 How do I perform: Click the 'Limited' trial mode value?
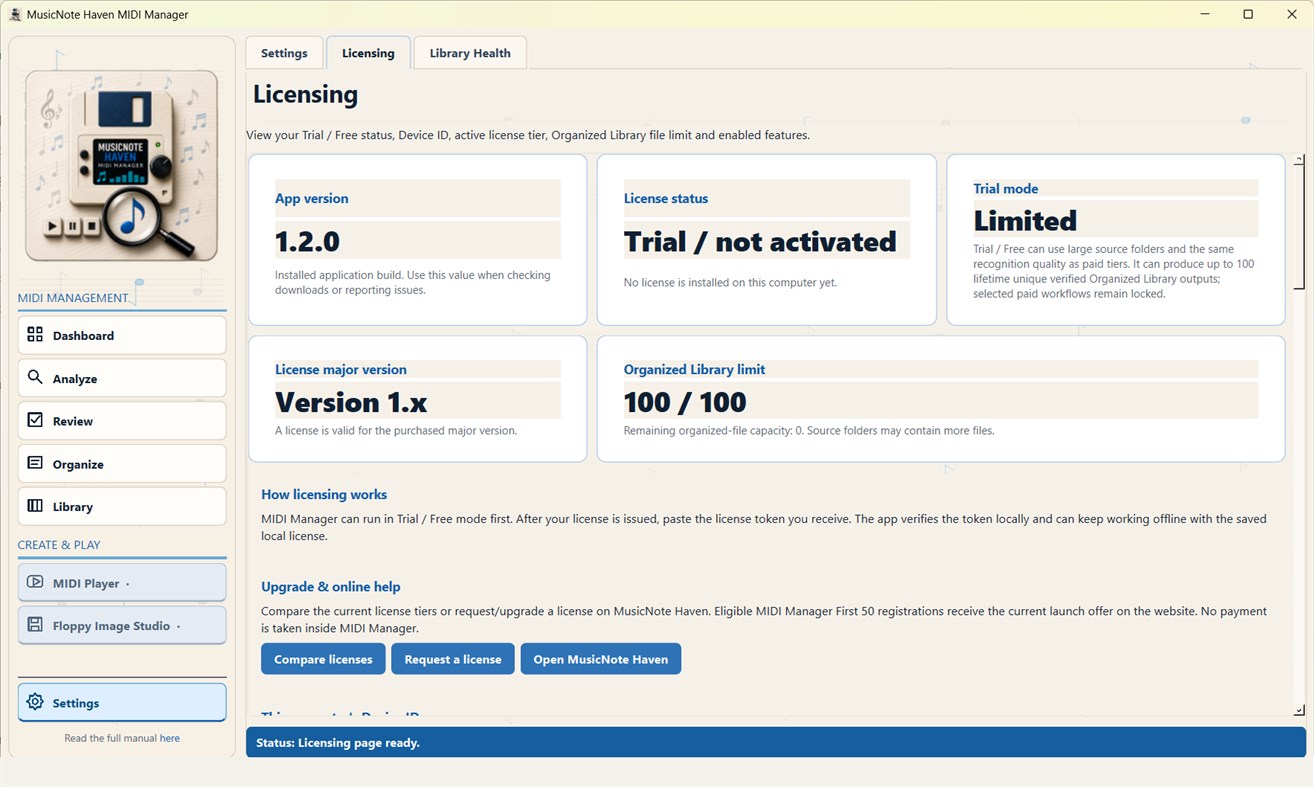[1025, 220]
